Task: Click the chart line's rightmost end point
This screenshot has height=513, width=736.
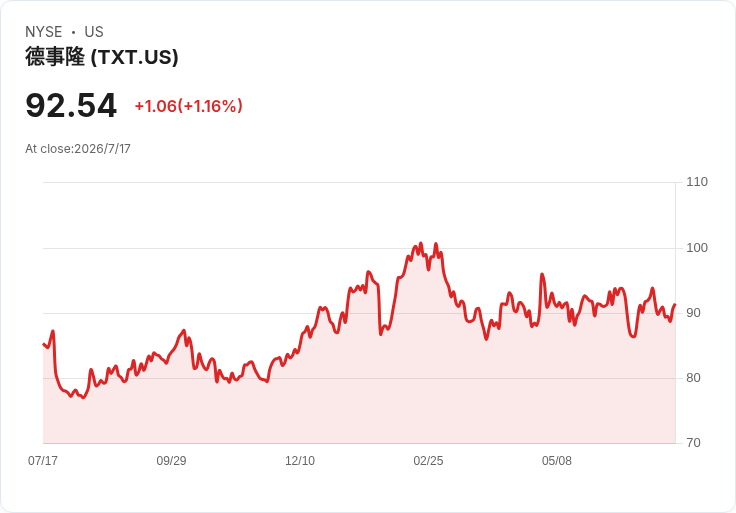Action: [x=675, y=305]
